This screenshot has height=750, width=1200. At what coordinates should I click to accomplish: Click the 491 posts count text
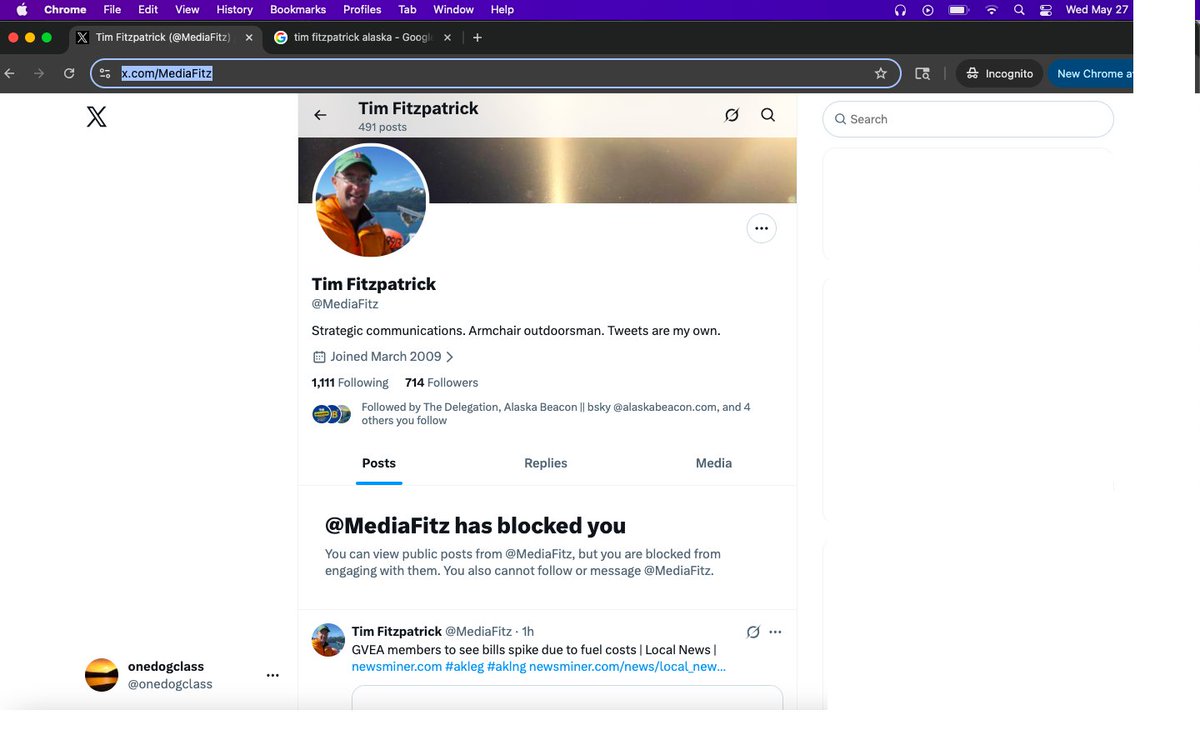383,127
